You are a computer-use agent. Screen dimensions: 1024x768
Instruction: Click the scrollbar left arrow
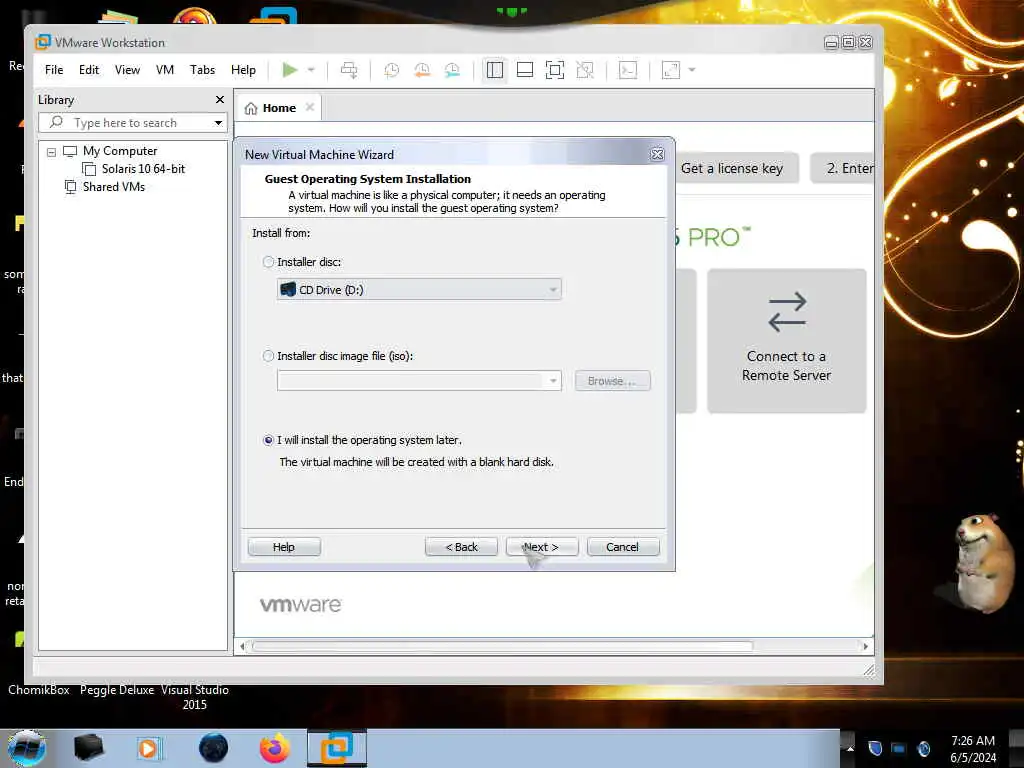point(242,647)
